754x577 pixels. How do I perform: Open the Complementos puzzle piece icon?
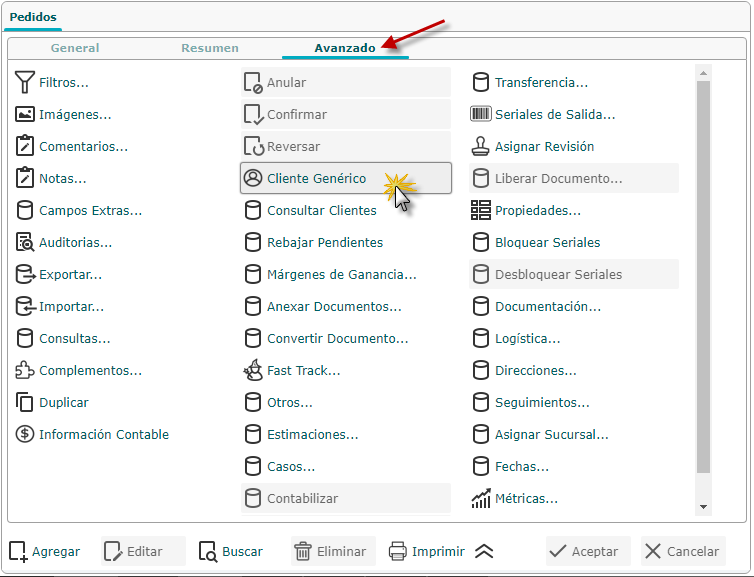[25, 370]
